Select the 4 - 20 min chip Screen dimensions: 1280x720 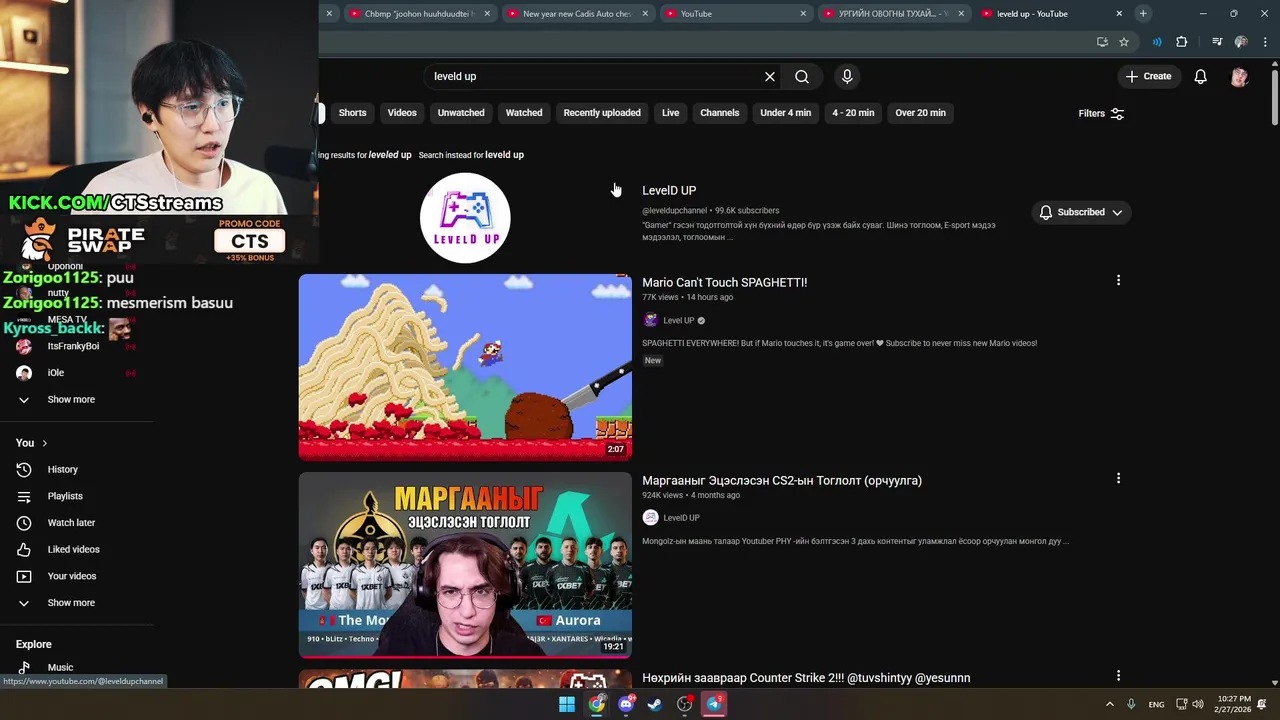point(853,113)
